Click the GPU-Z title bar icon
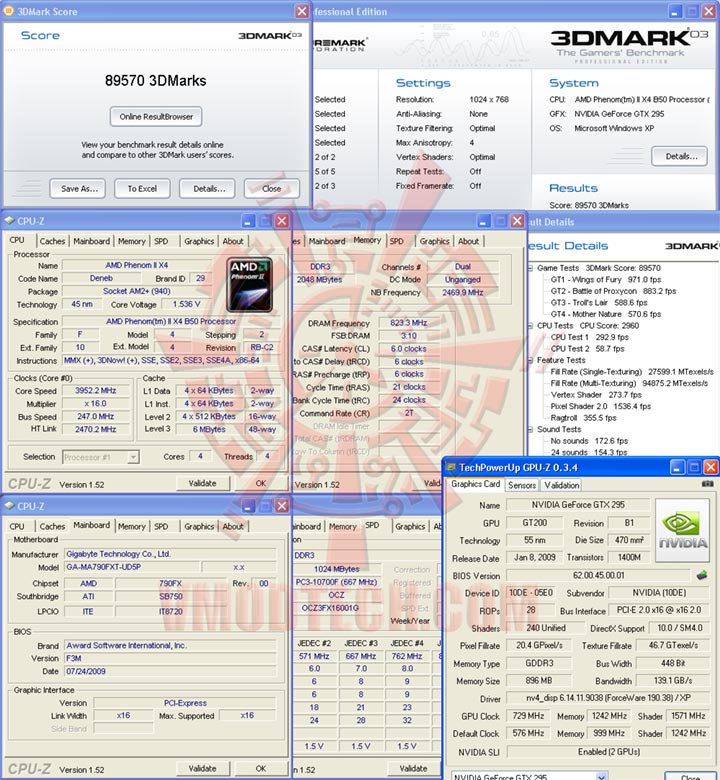Viewport: 720px width, 780px height. (451, 467)
